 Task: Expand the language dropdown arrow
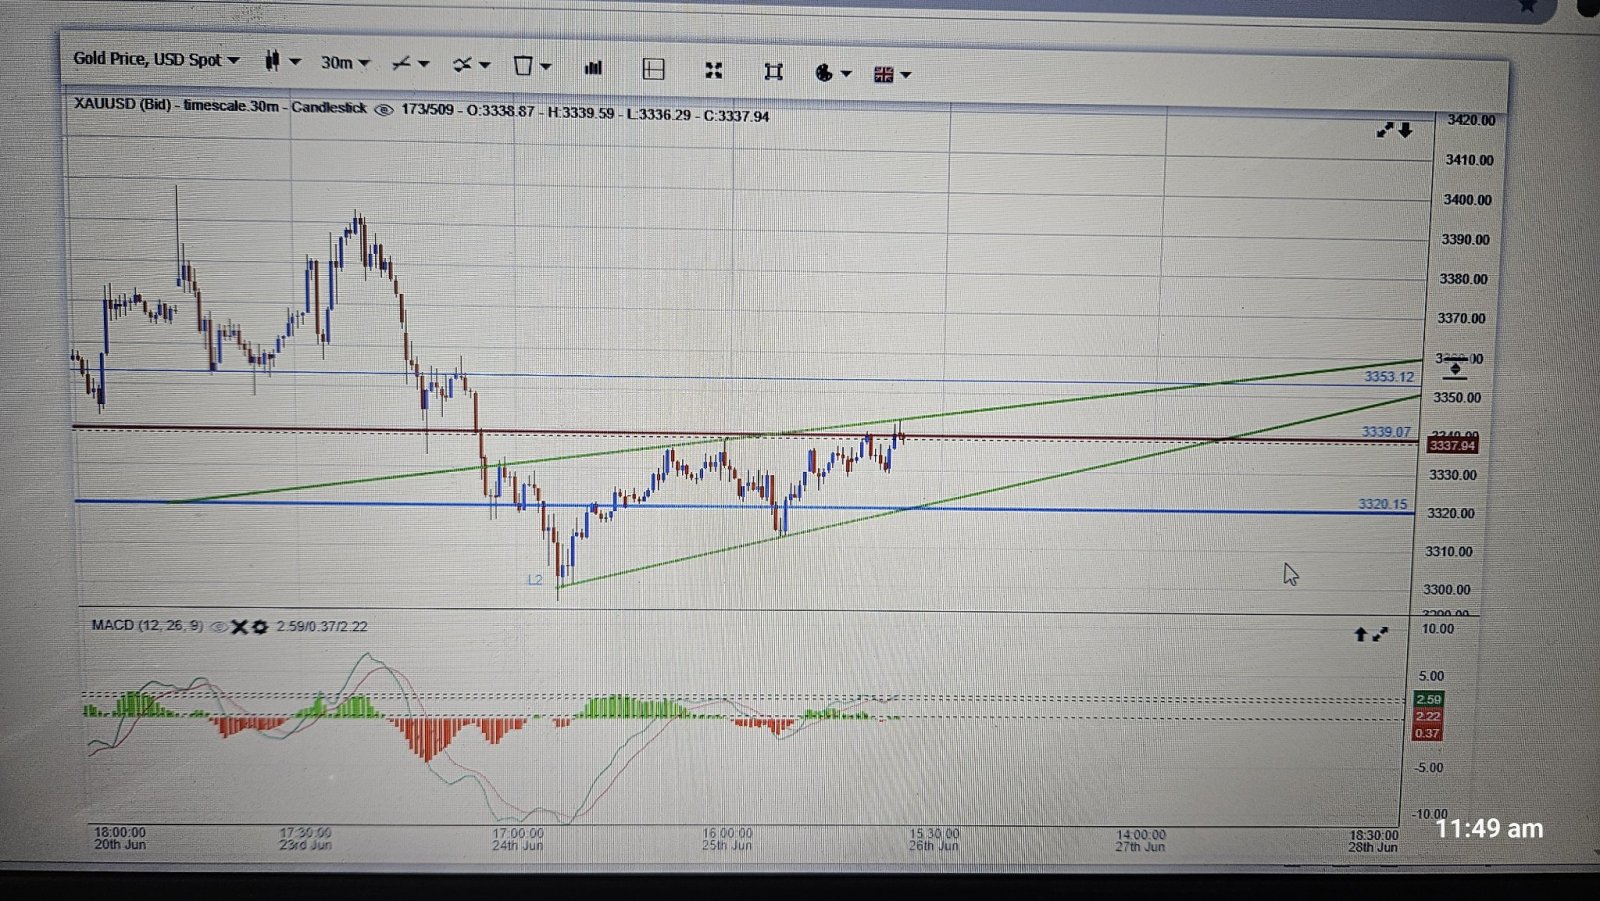coord(906,74)
